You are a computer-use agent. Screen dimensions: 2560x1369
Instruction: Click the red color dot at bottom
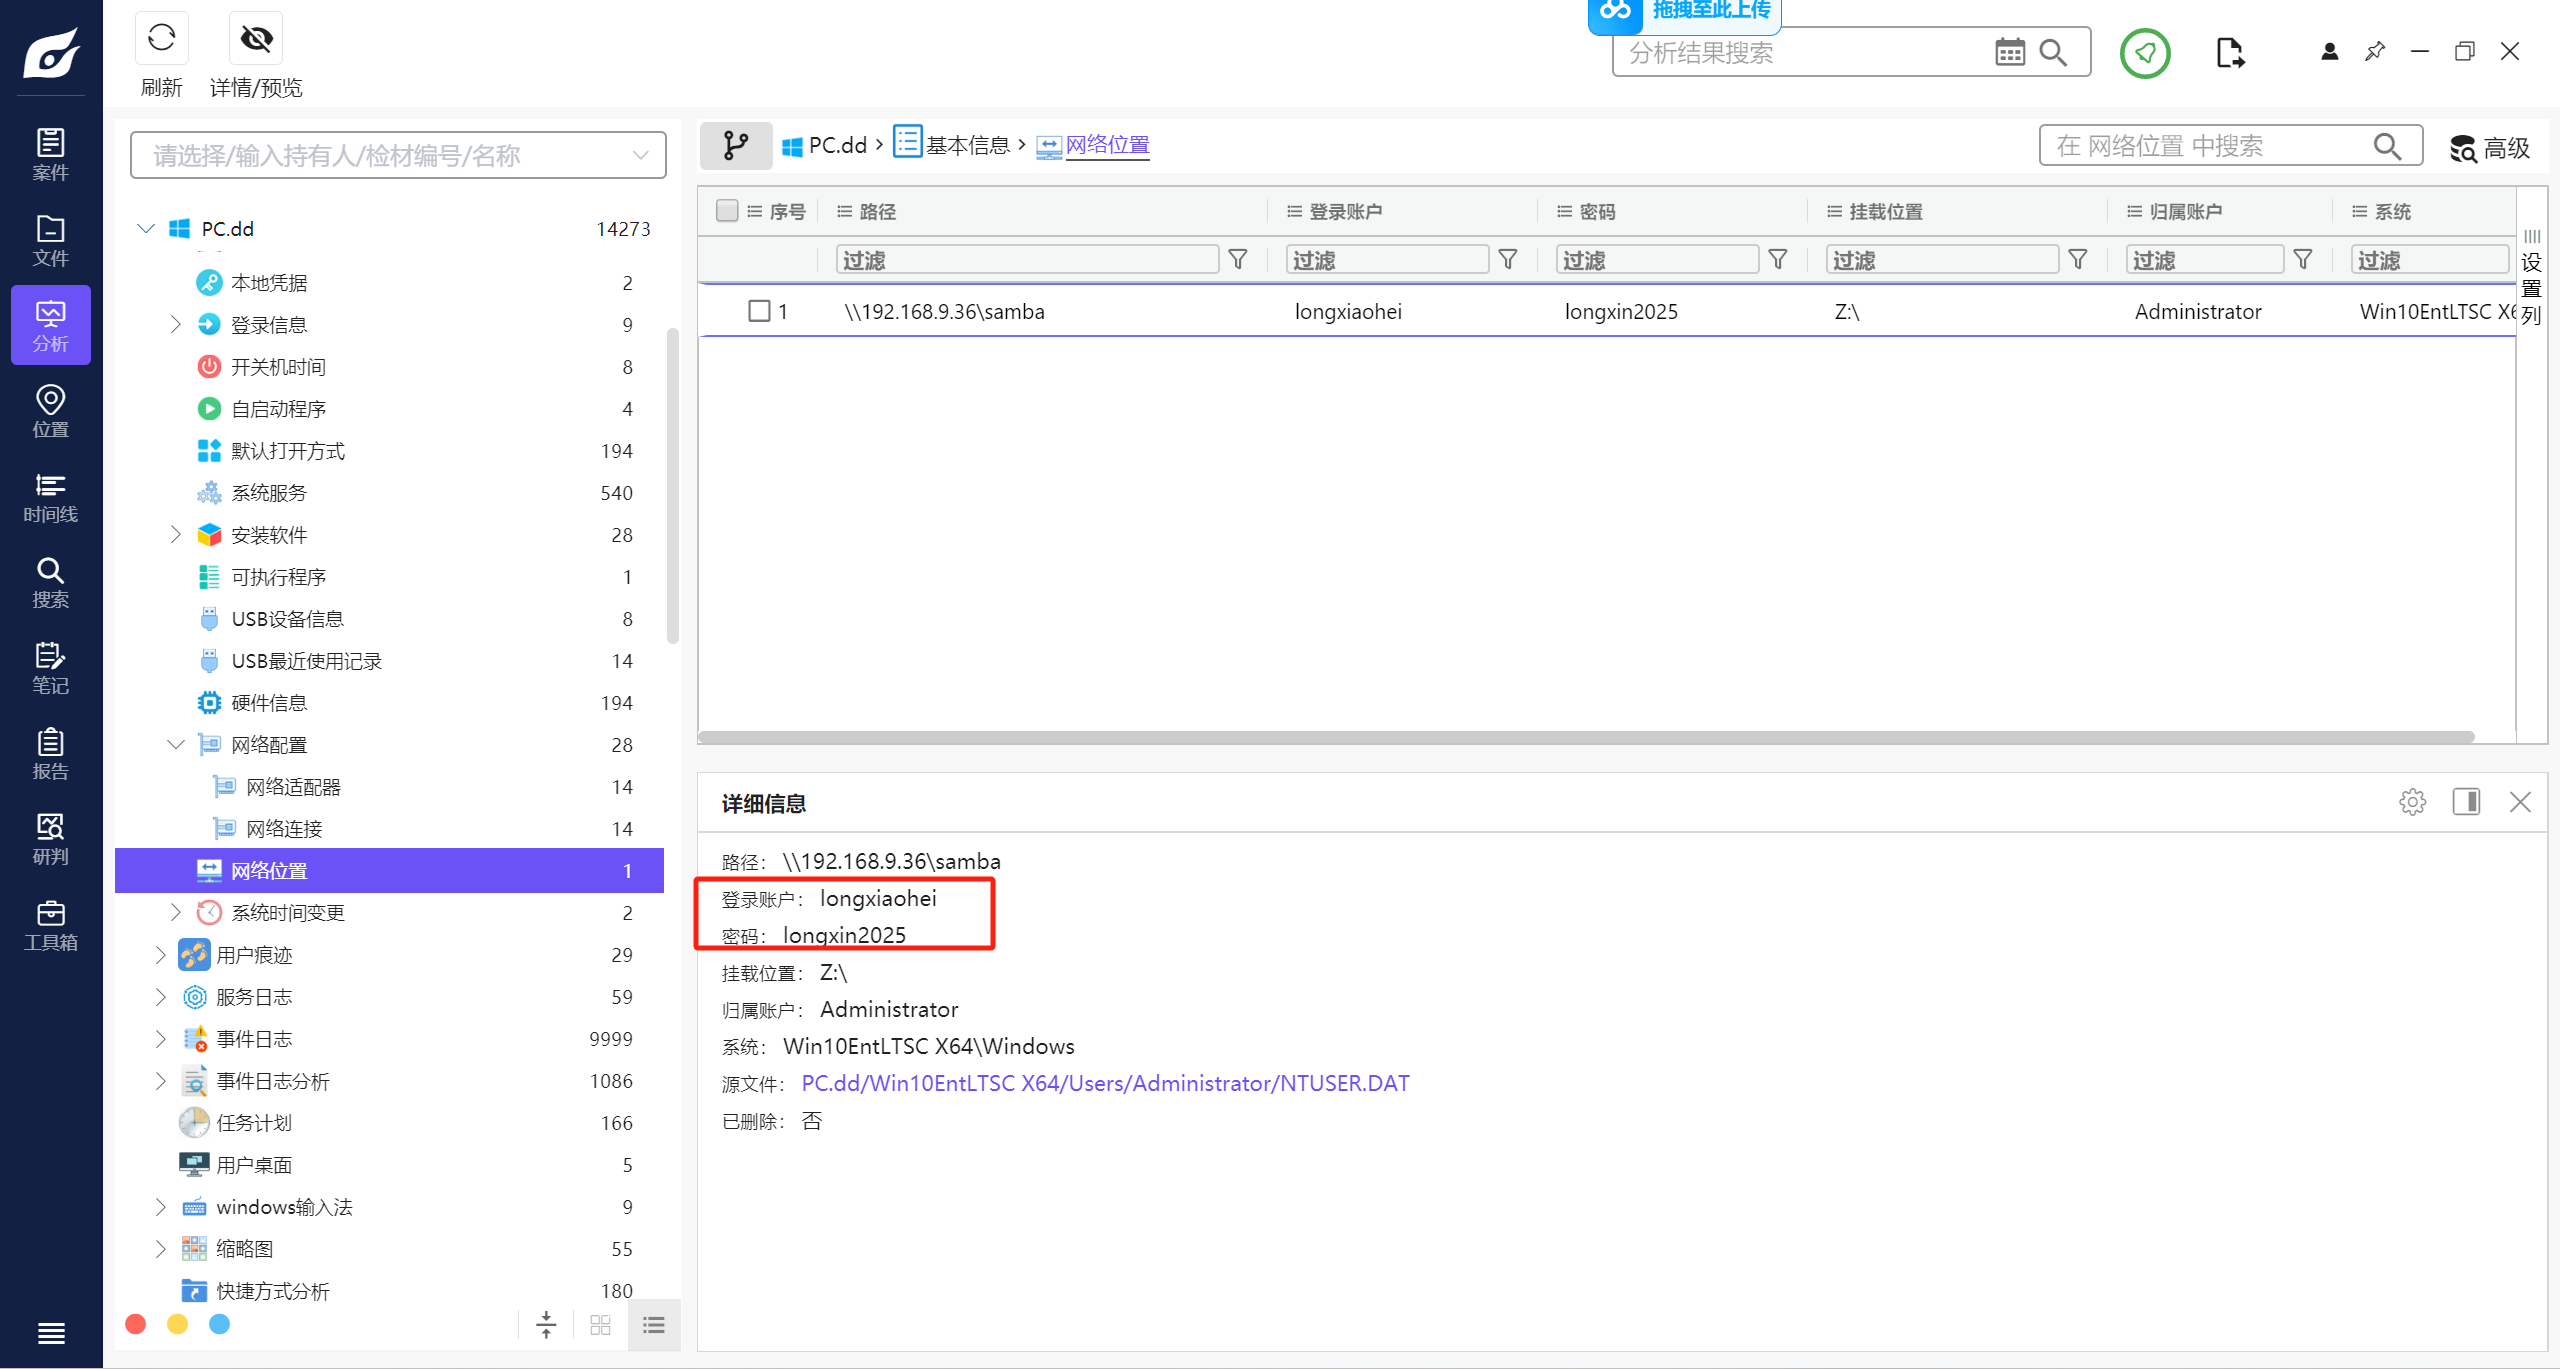tap(136, 1324)
